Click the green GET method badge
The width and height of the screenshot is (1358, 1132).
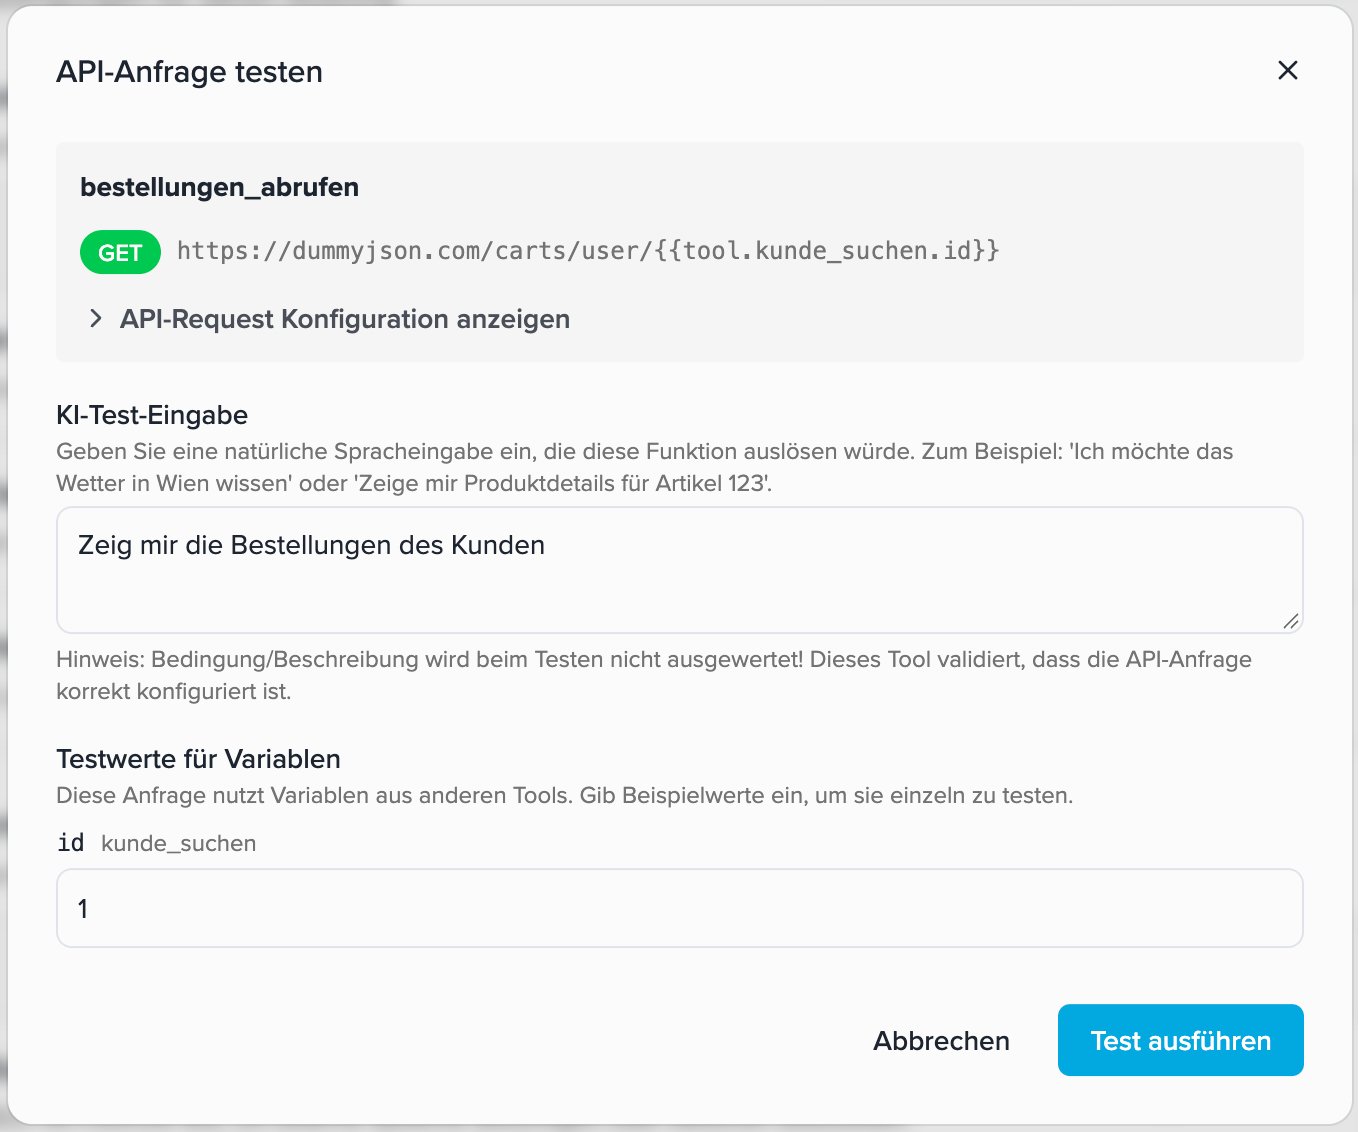tap(120, 252)
